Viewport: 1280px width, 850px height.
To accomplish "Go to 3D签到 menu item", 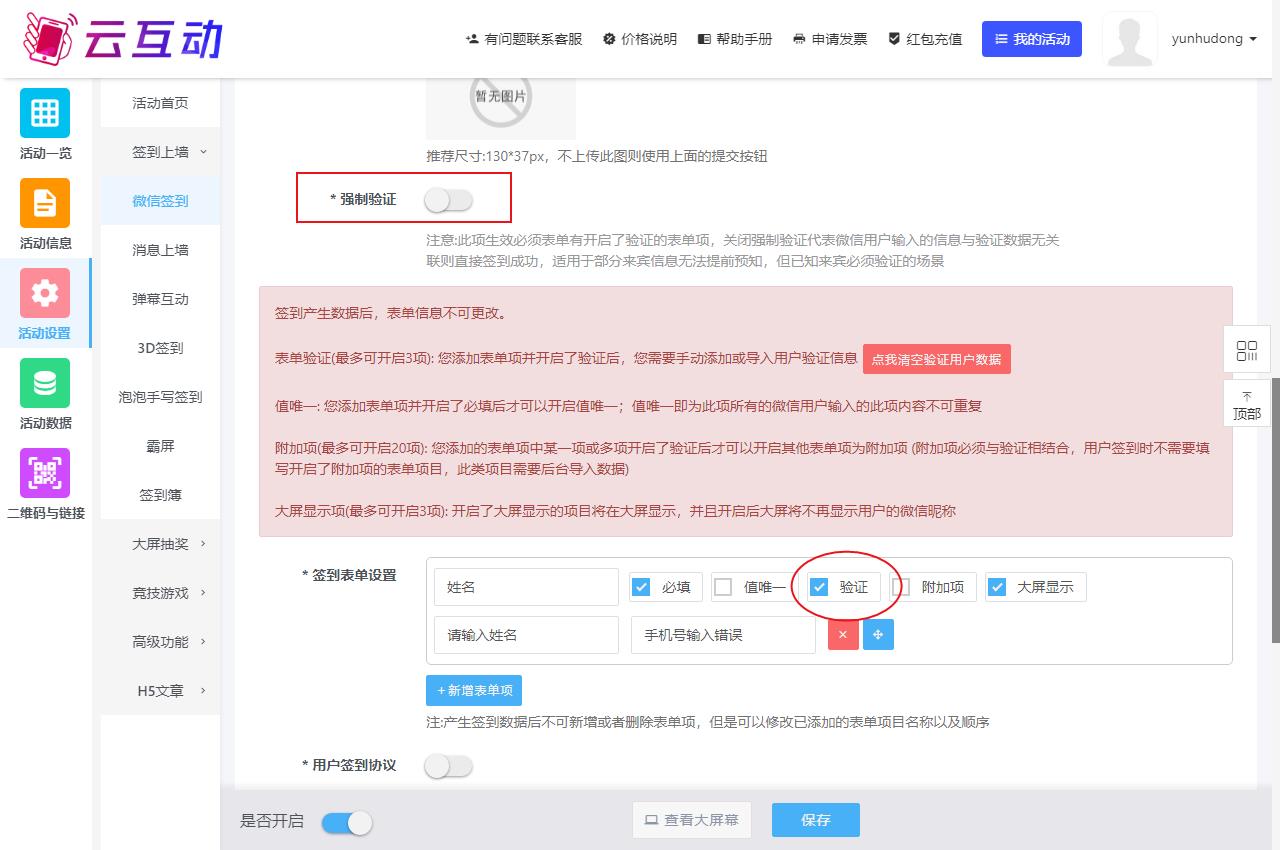I will click(160, 348).
